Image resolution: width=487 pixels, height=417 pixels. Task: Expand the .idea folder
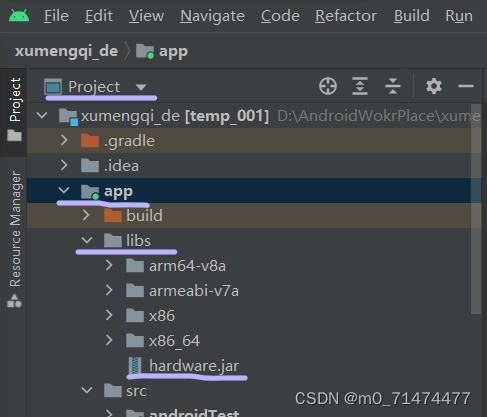(x=64, y=165)
